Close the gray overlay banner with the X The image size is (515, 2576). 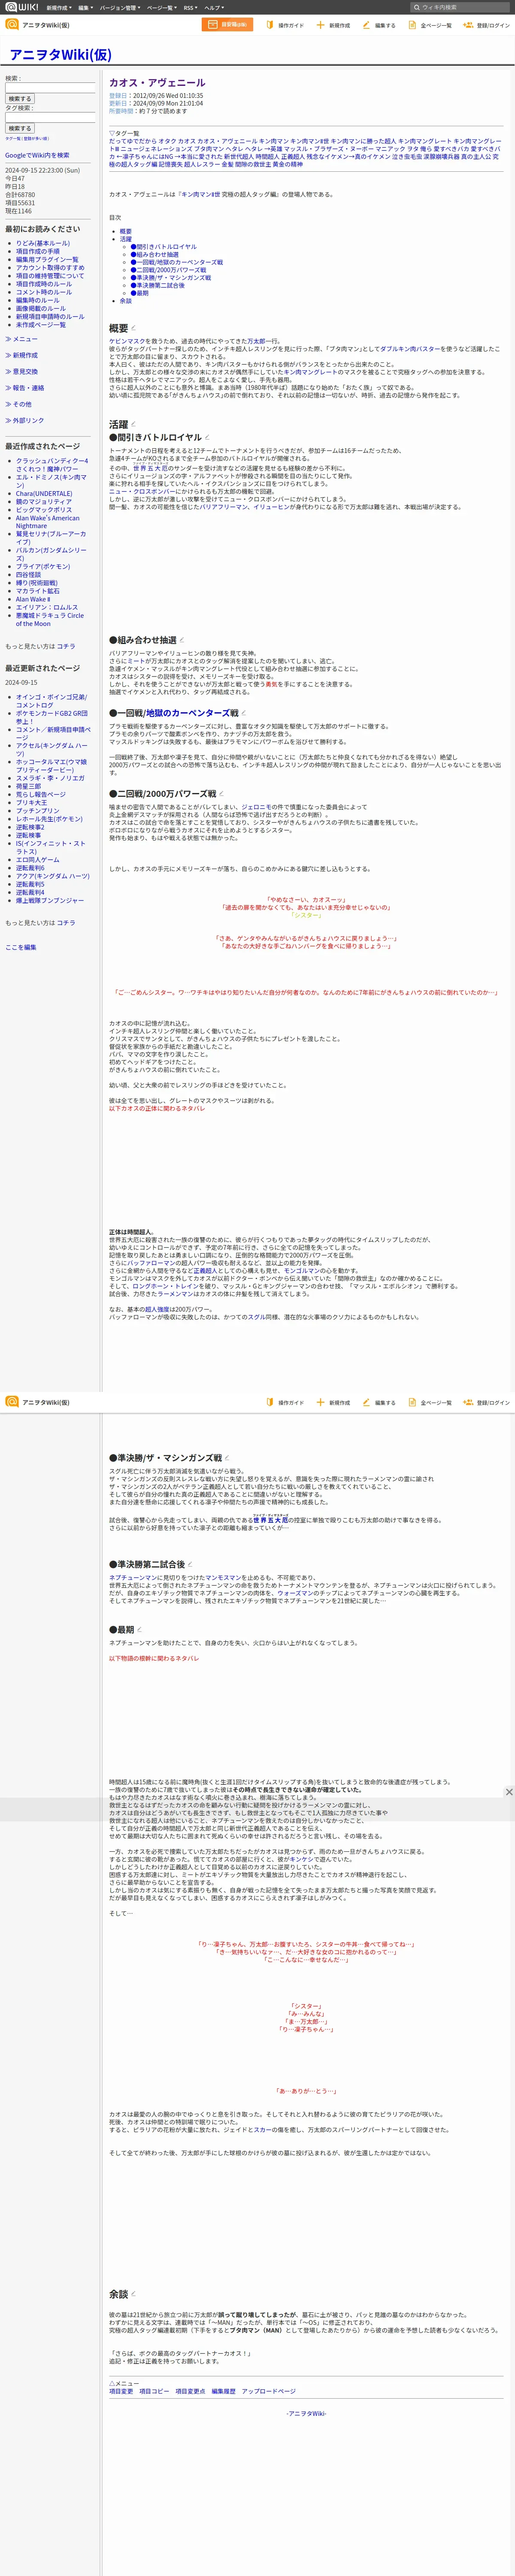tap(509, 1791)
